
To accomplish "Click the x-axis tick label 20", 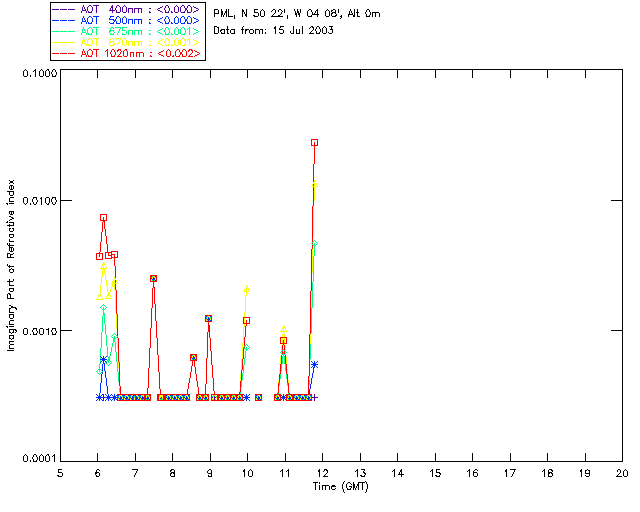I will pos(622,473).
